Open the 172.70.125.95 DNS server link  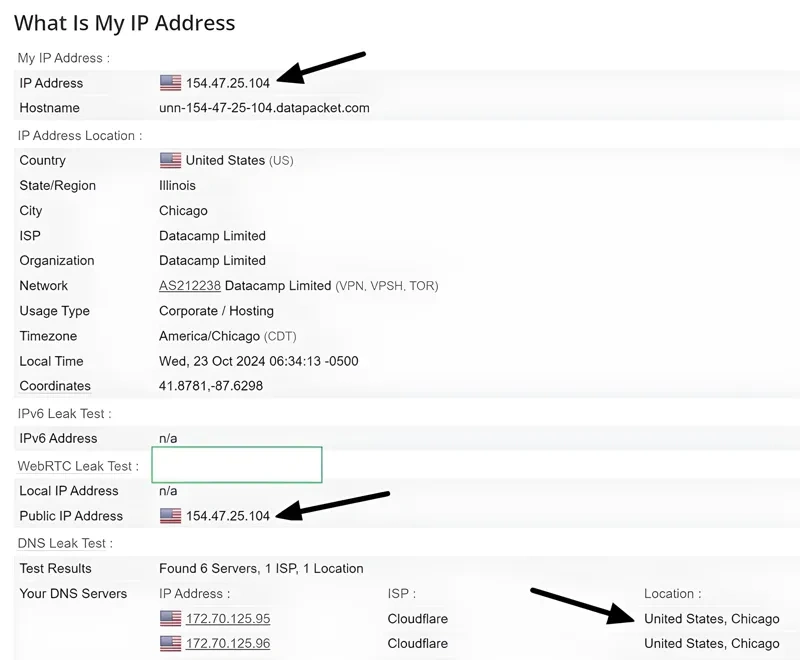click(x=228, y=619)
